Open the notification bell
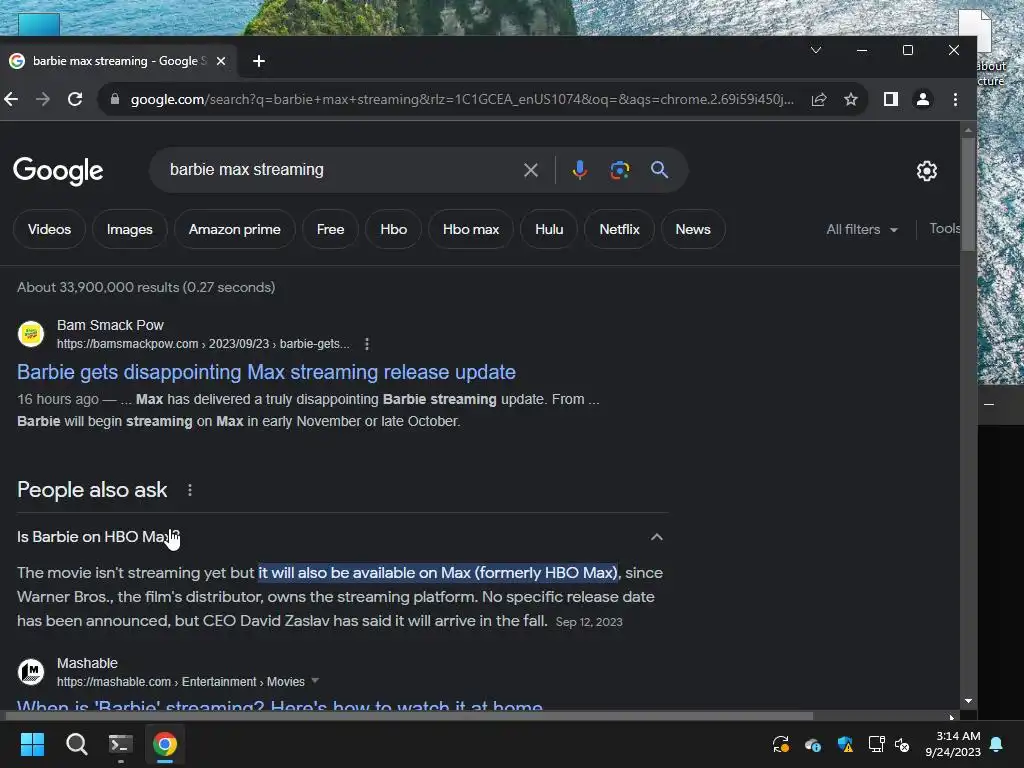The width and height of the screenshot is (1024, 768). 997,744
